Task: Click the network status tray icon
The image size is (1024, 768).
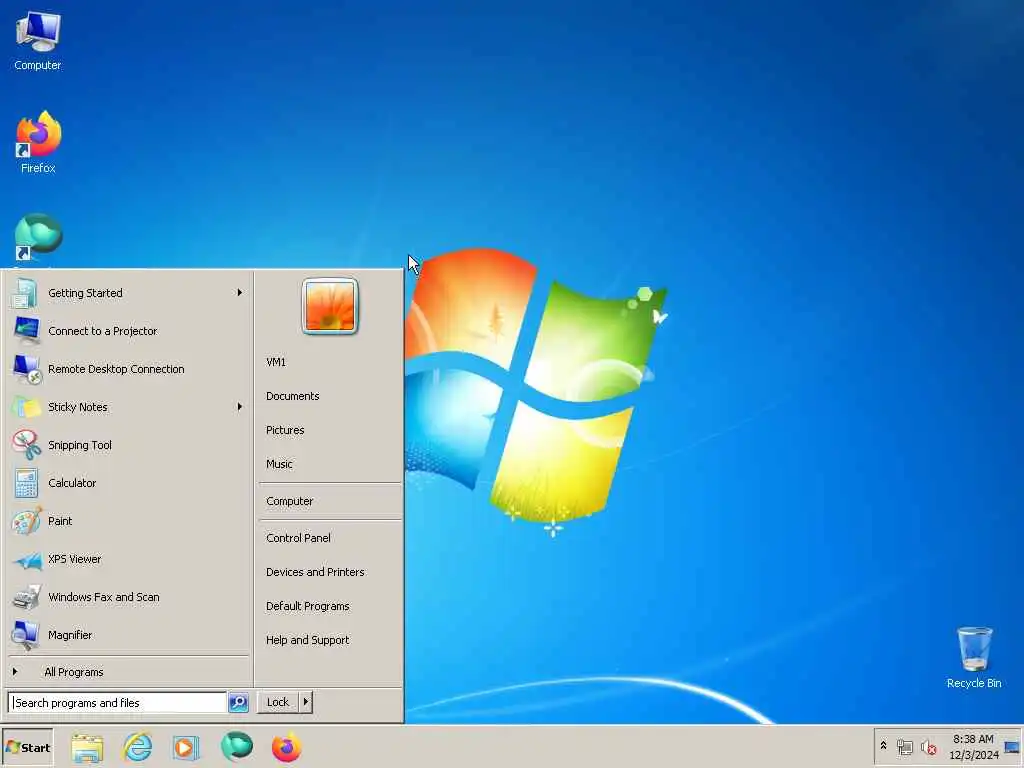Action: [x=904, y=746]
